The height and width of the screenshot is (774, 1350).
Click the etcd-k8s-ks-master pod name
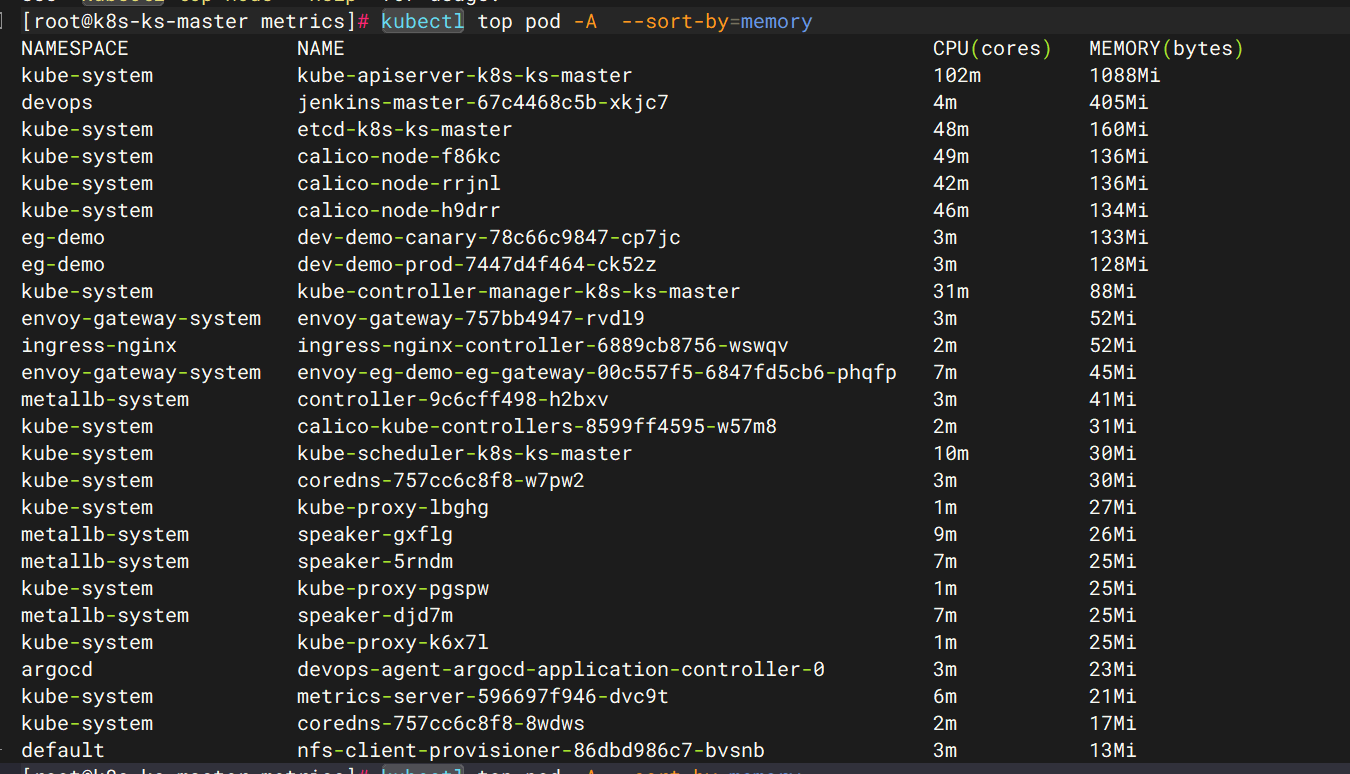pyautogui.click(x=404, y=129)
